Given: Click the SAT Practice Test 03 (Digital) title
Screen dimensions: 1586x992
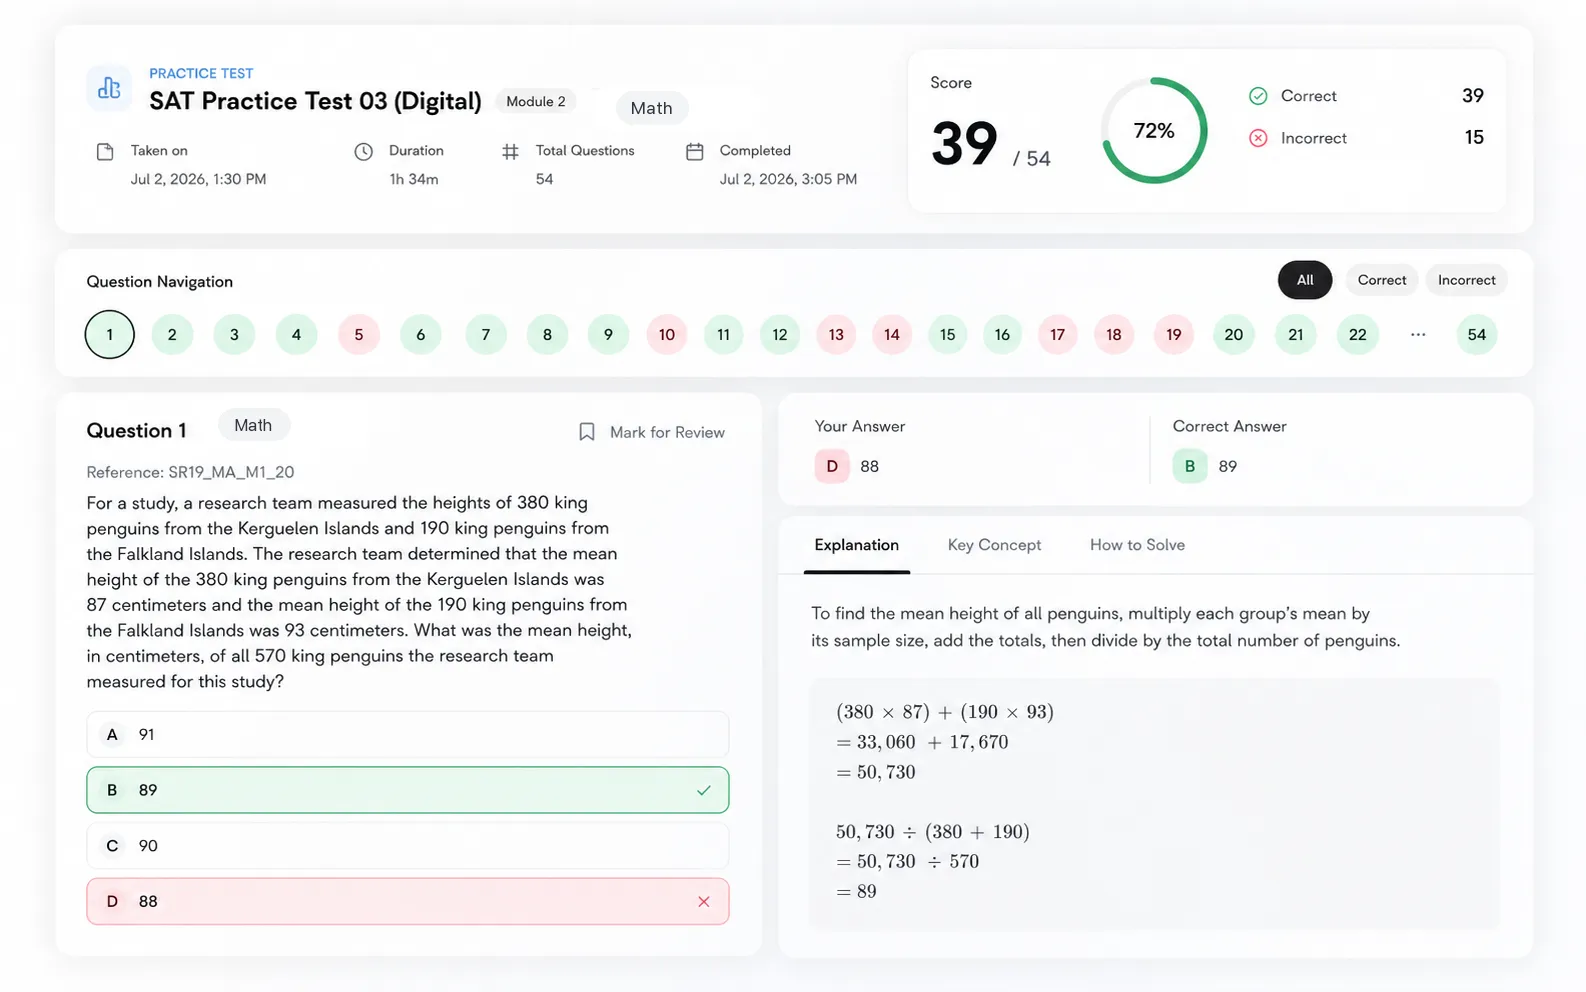Looking at the screenshot, I should 315,101.
